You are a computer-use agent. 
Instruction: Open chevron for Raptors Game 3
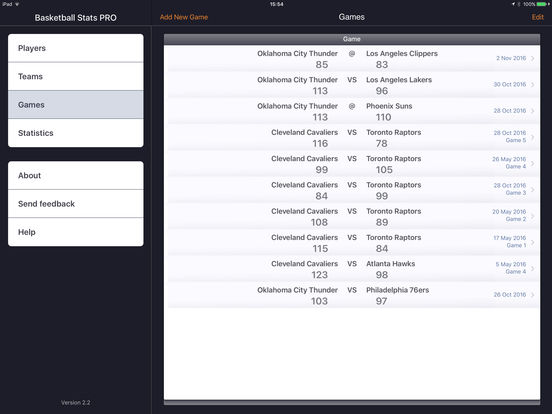point(533,190)
